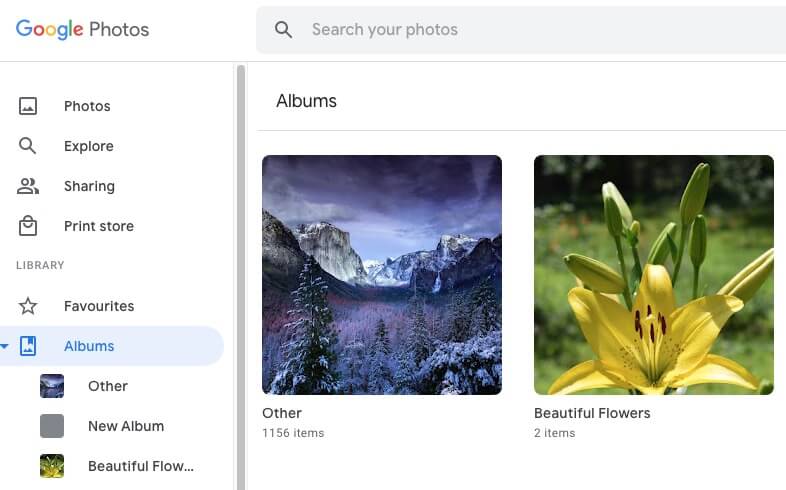Collapse the Albums tree arrow

[5, 346]
